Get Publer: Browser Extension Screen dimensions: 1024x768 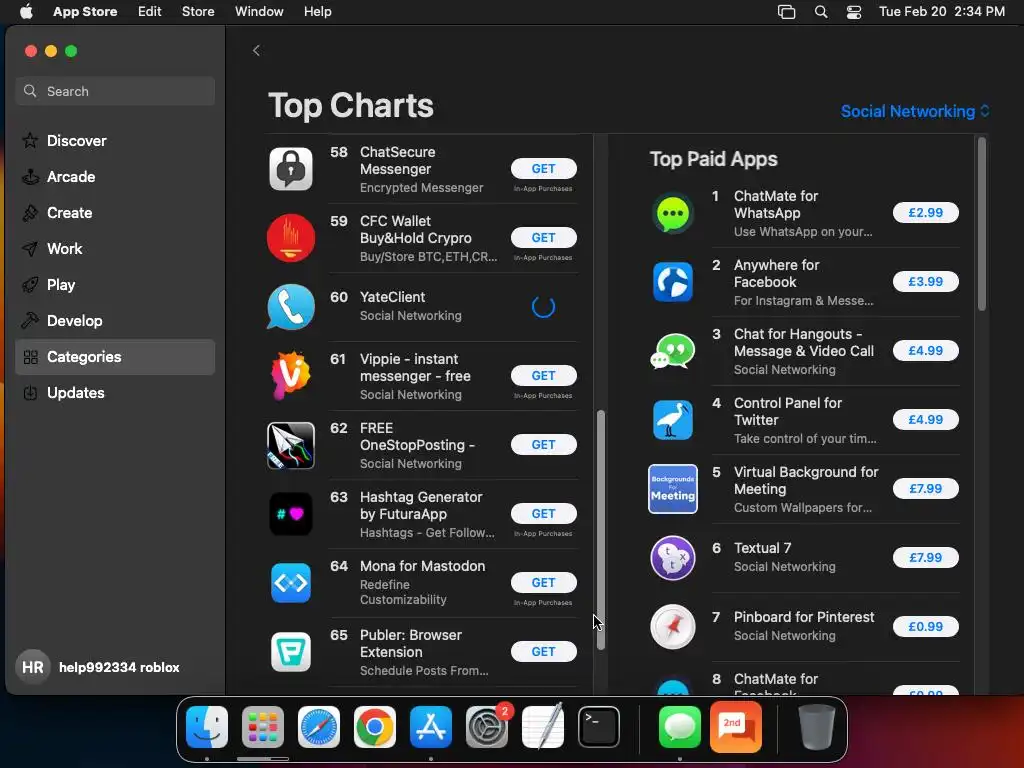tap(543, 652)
